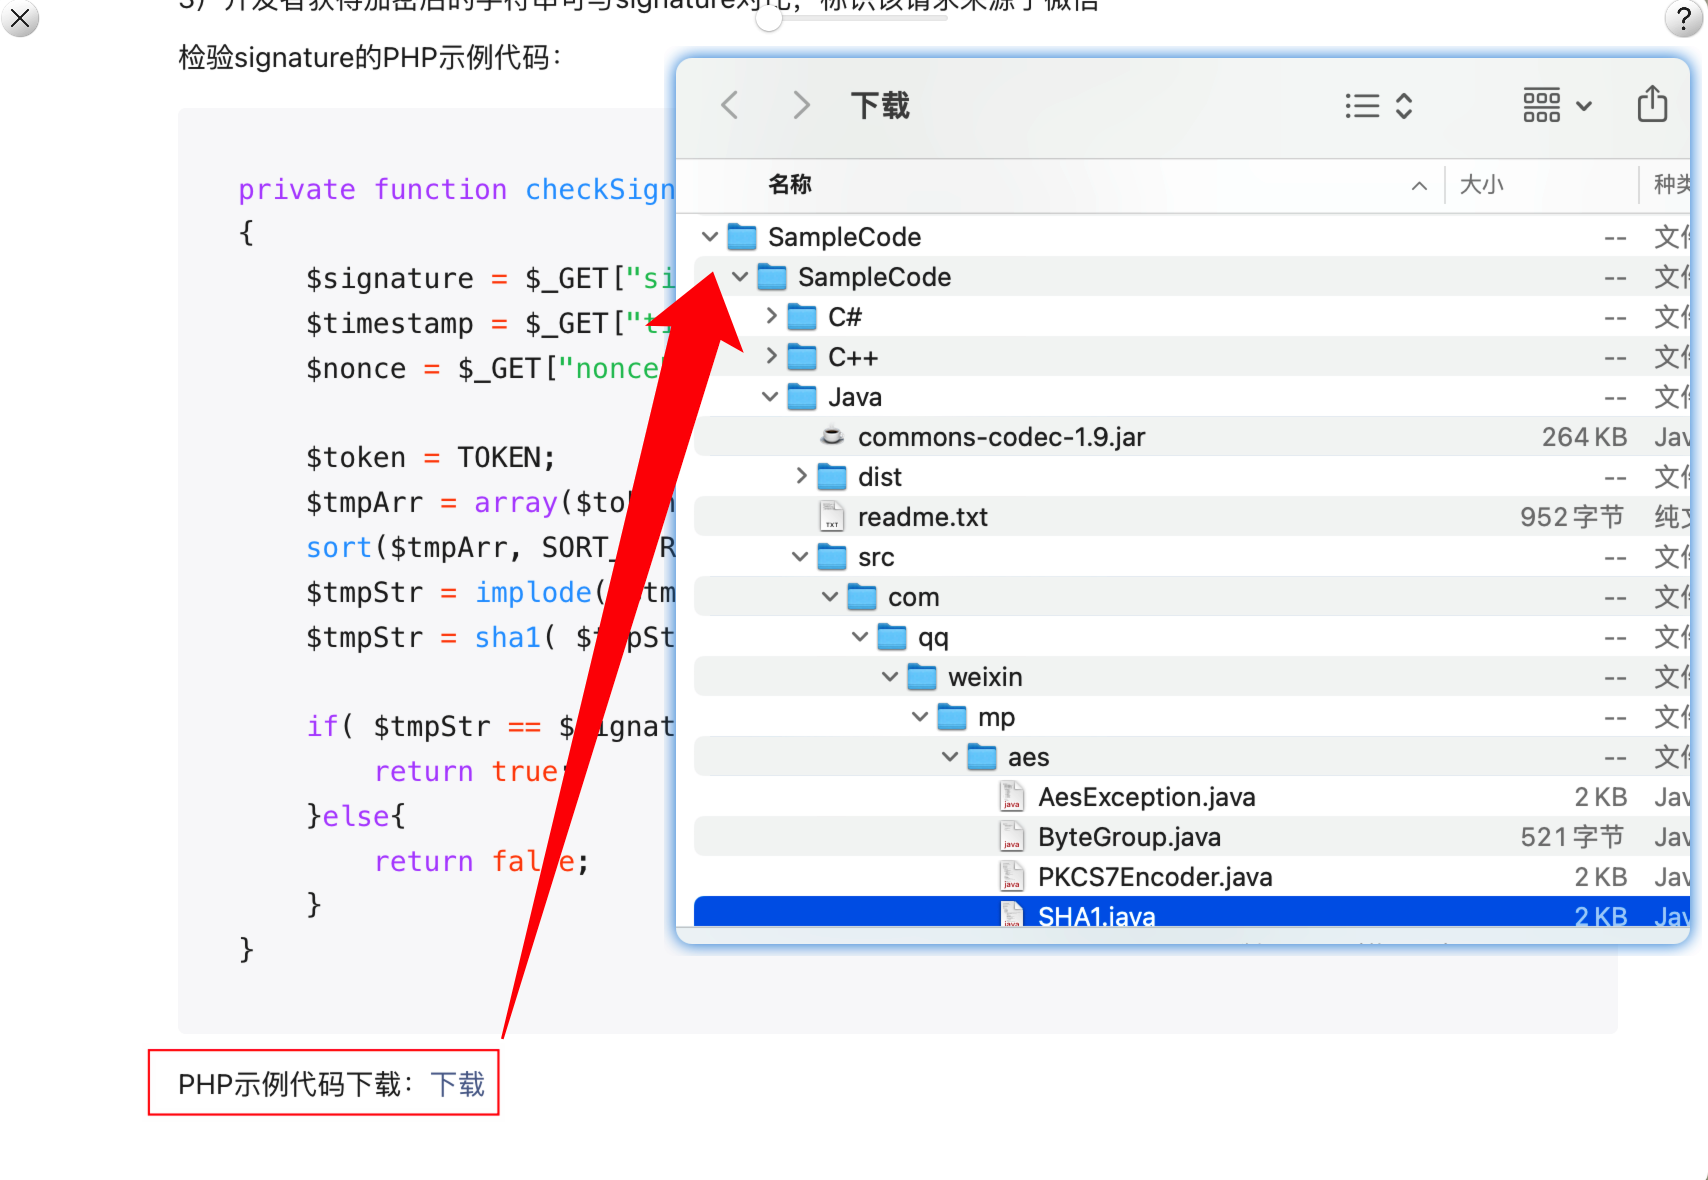Click the 下载 title in Finder toolbar

pyautogui.click(x=880, y=105)
